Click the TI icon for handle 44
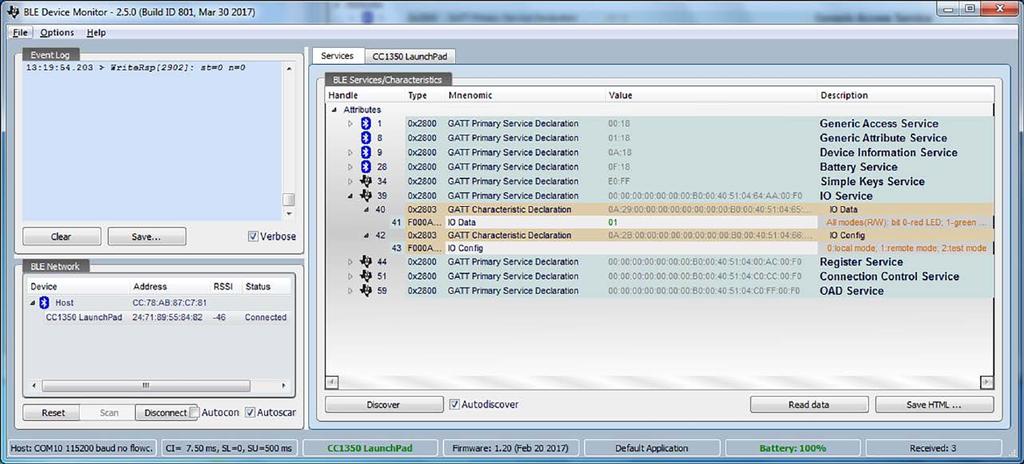Viewport: 1024px width, 464px height. tap(366, 261)
